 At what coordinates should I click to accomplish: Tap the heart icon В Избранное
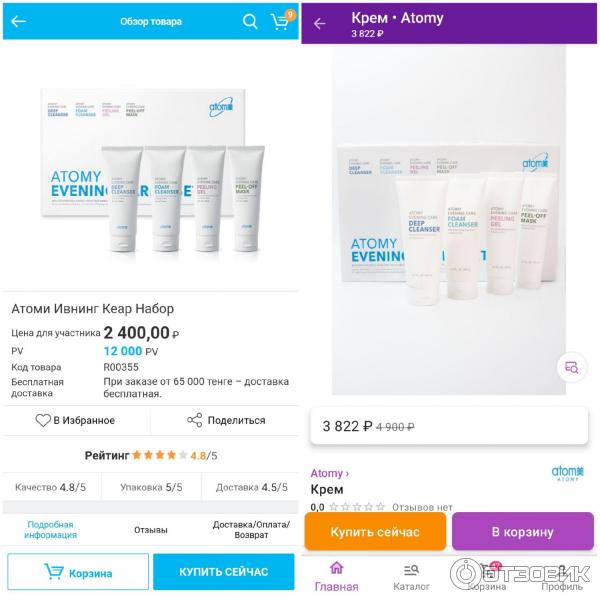point(43,420)
